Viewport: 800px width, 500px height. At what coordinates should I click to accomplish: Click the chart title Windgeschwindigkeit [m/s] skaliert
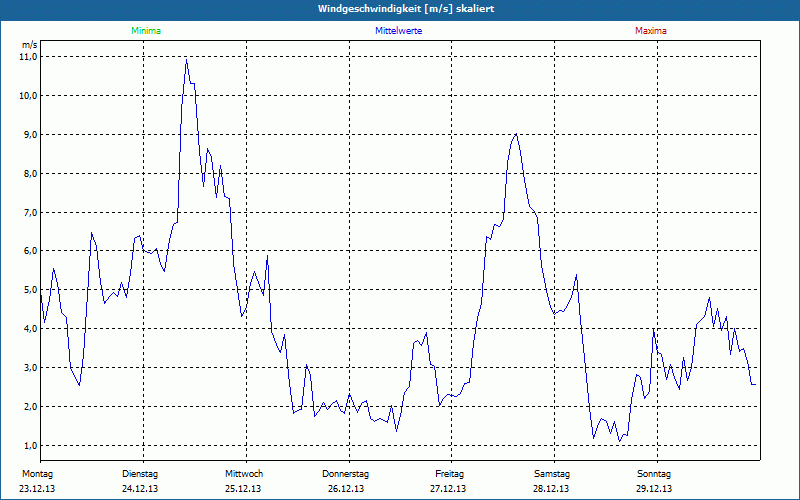[406, 9]
